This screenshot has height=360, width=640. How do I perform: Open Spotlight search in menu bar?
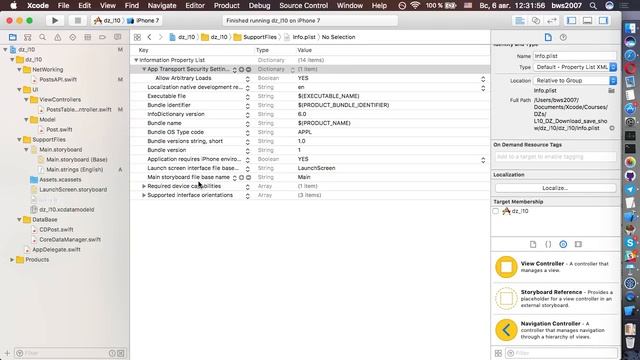593,6
